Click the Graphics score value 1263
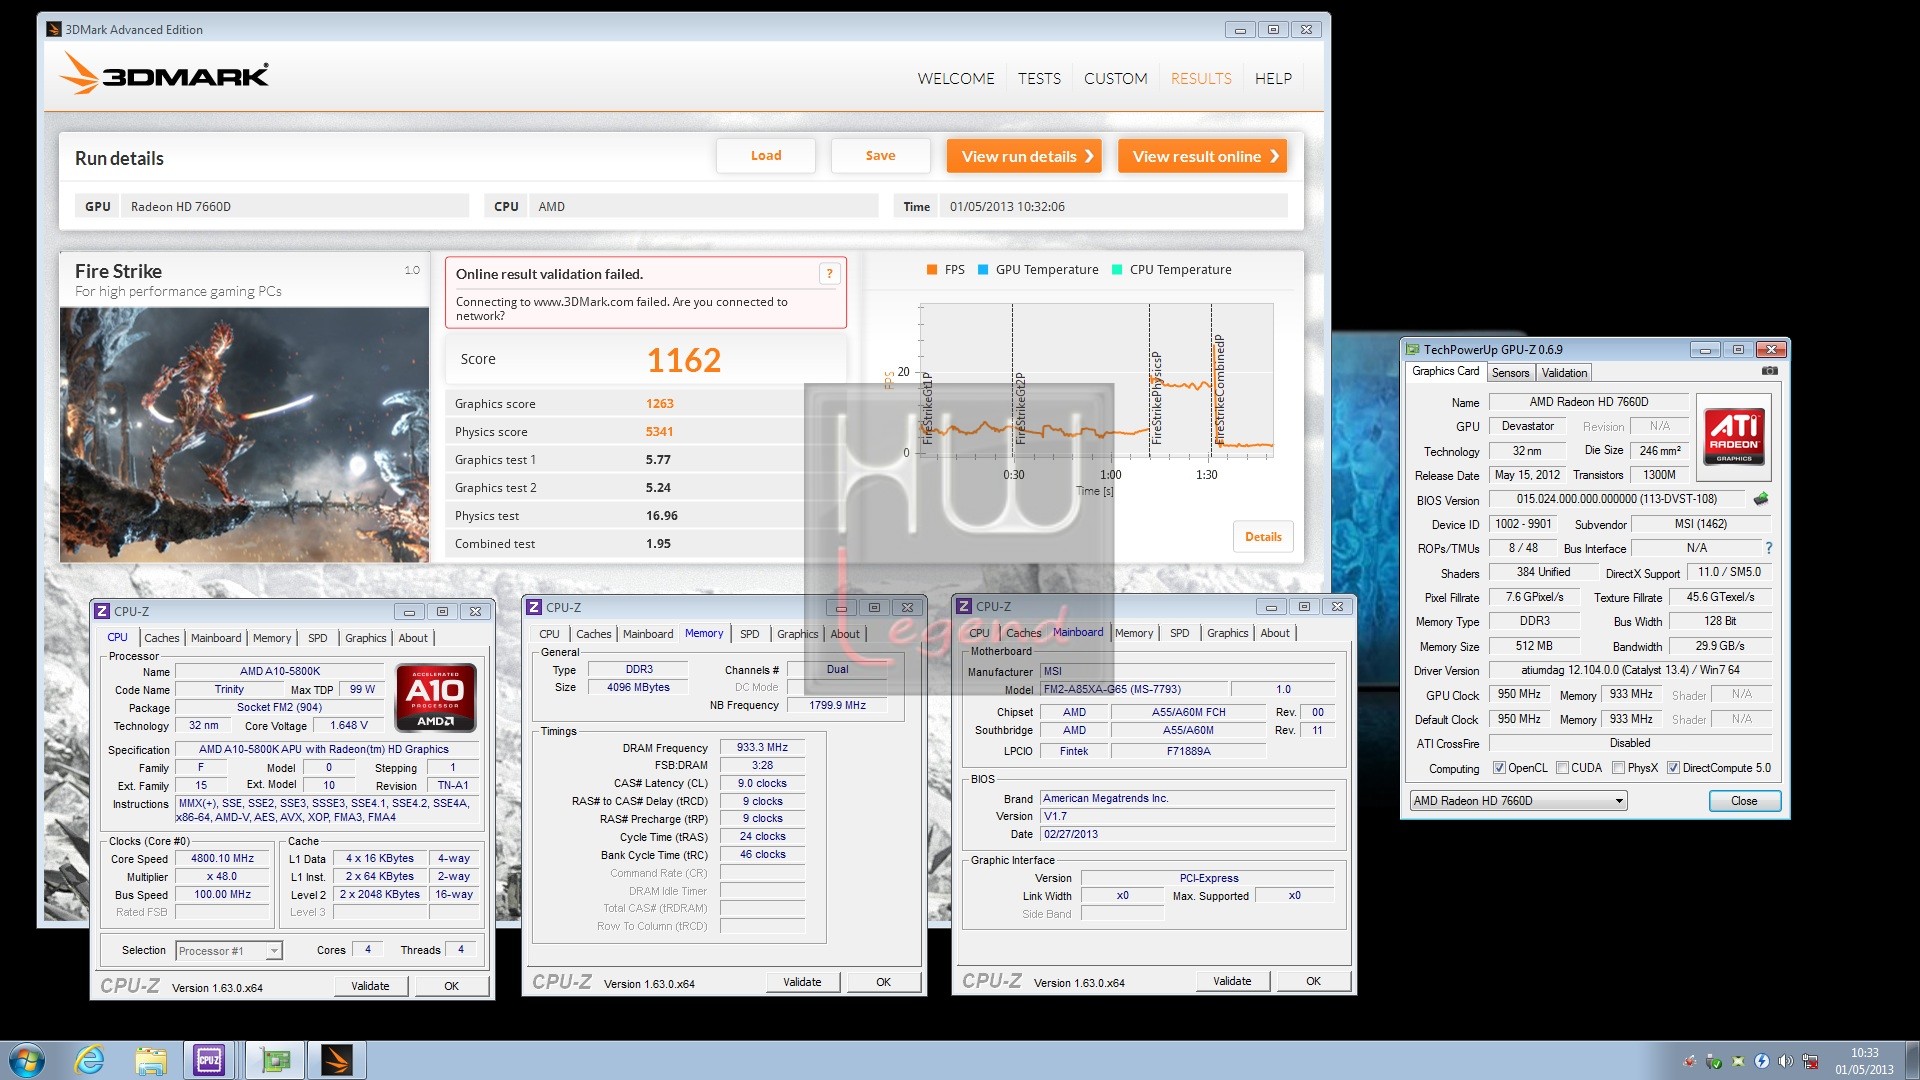Screen dimensions: 1920x1080 click(659, 404)
